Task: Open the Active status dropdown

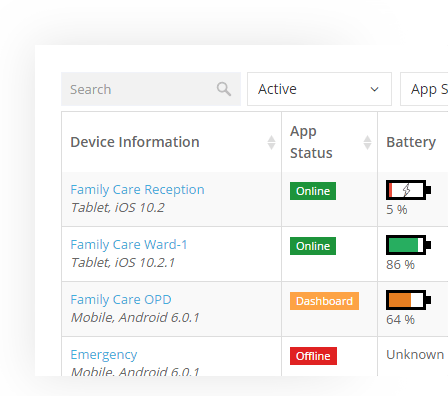Action: (319, 89)
